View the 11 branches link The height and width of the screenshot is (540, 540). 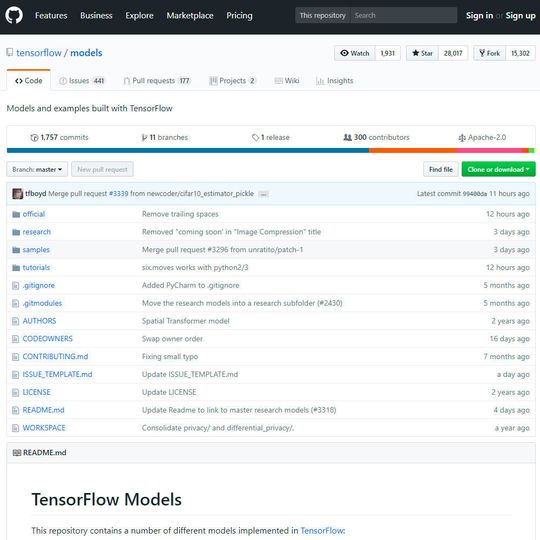tap(165, 137)
